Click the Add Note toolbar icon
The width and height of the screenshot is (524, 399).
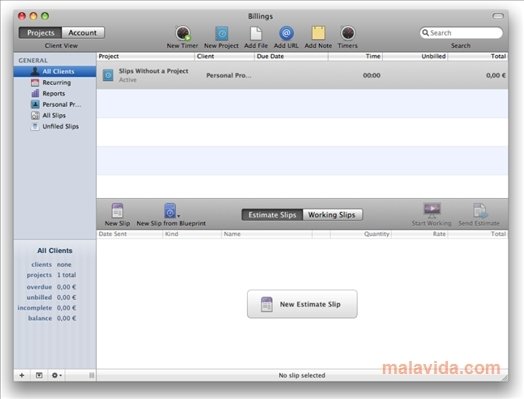click(x=318, y=33)
